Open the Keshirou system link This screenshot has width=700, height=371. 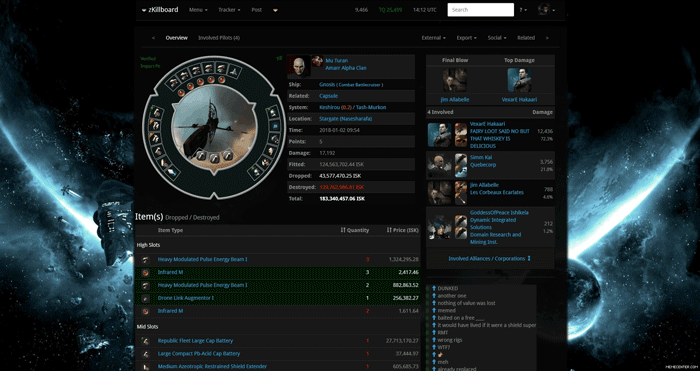pos(329,108)
